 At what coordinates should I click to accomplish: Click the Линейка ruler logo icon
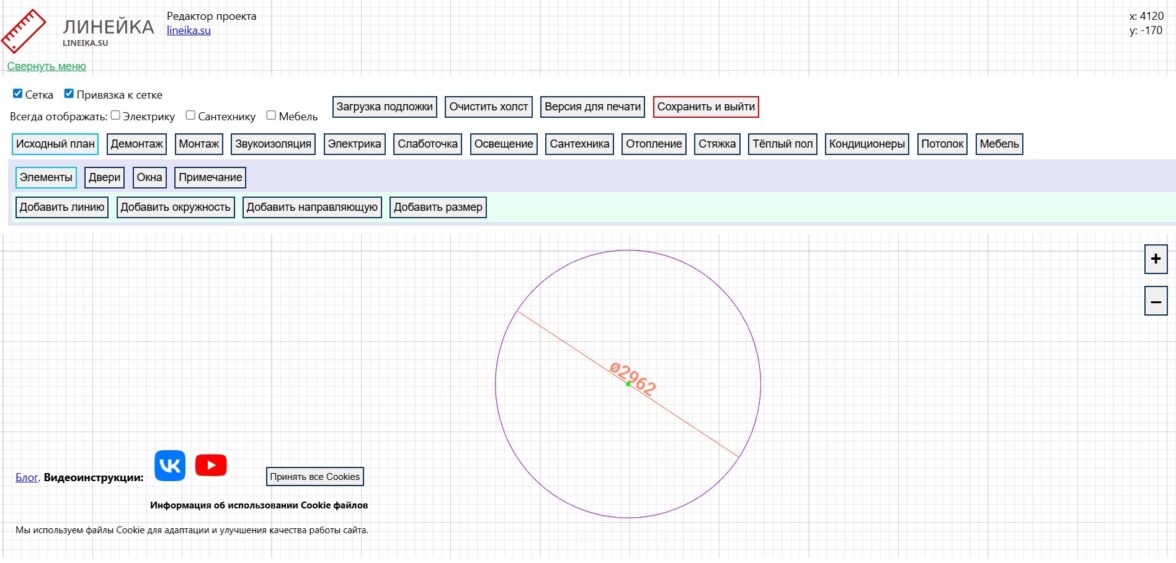coord(23,31)
